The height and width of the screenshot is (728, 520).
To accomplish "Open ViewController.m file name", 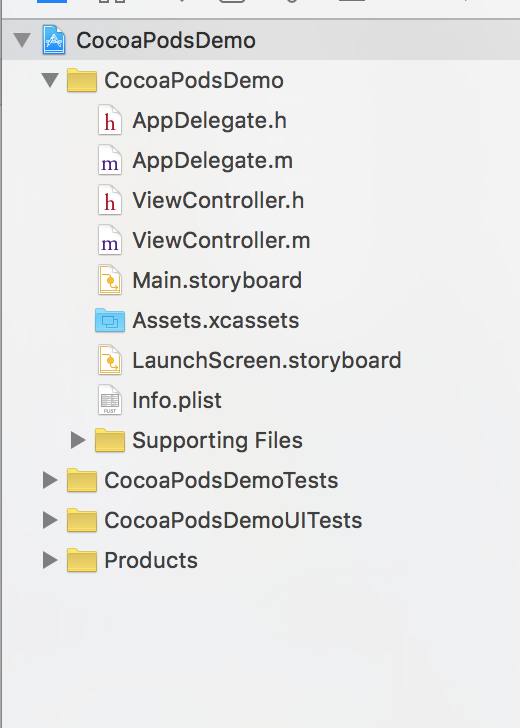I will point(221,240).
